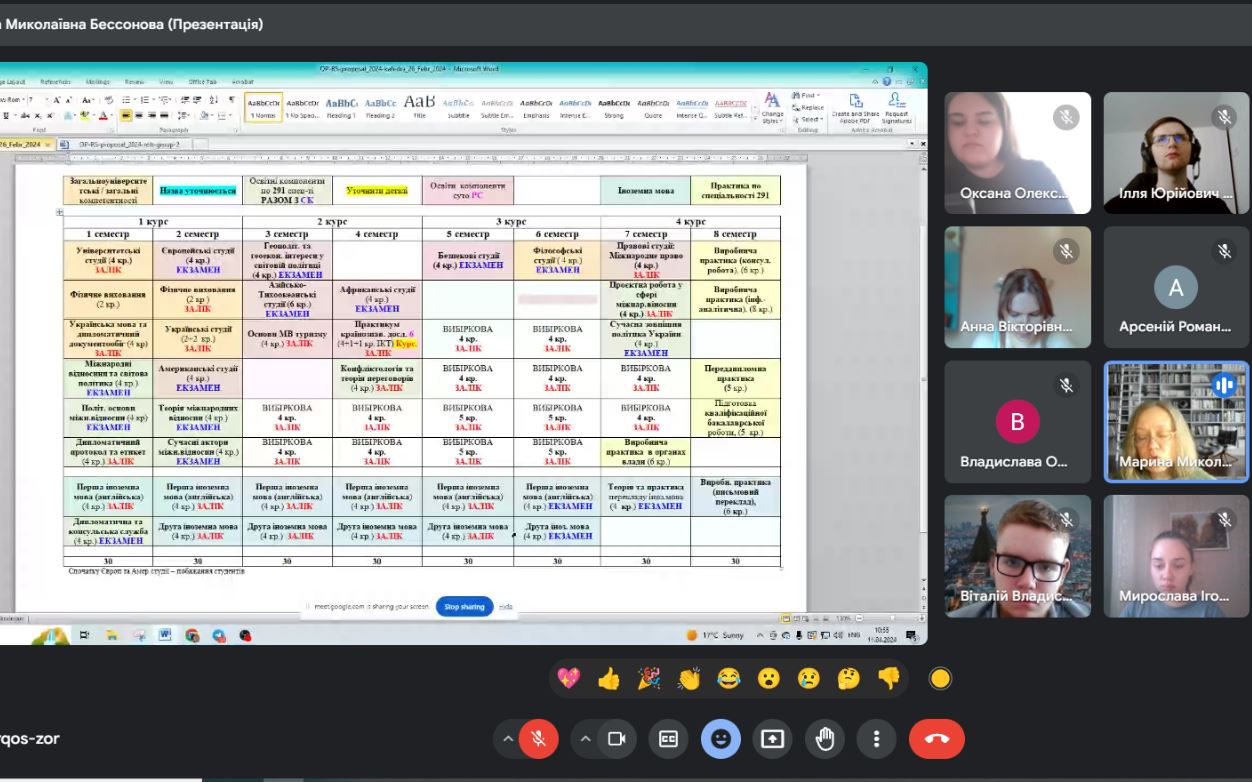
Task: Send the thinking face reaction
Action: click(x=849, y=678)
